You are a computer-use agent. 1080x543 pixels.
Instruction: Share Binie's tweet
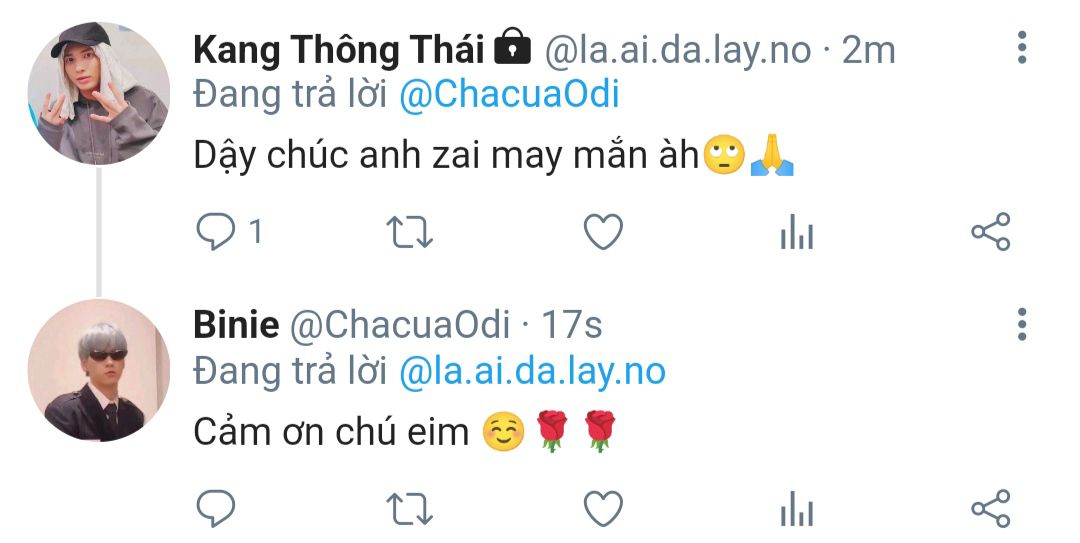990,509
